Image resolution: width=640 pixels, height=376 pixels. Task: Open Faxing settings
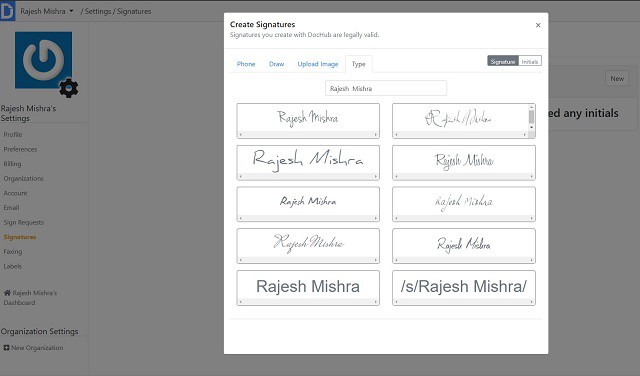point(13,251)
